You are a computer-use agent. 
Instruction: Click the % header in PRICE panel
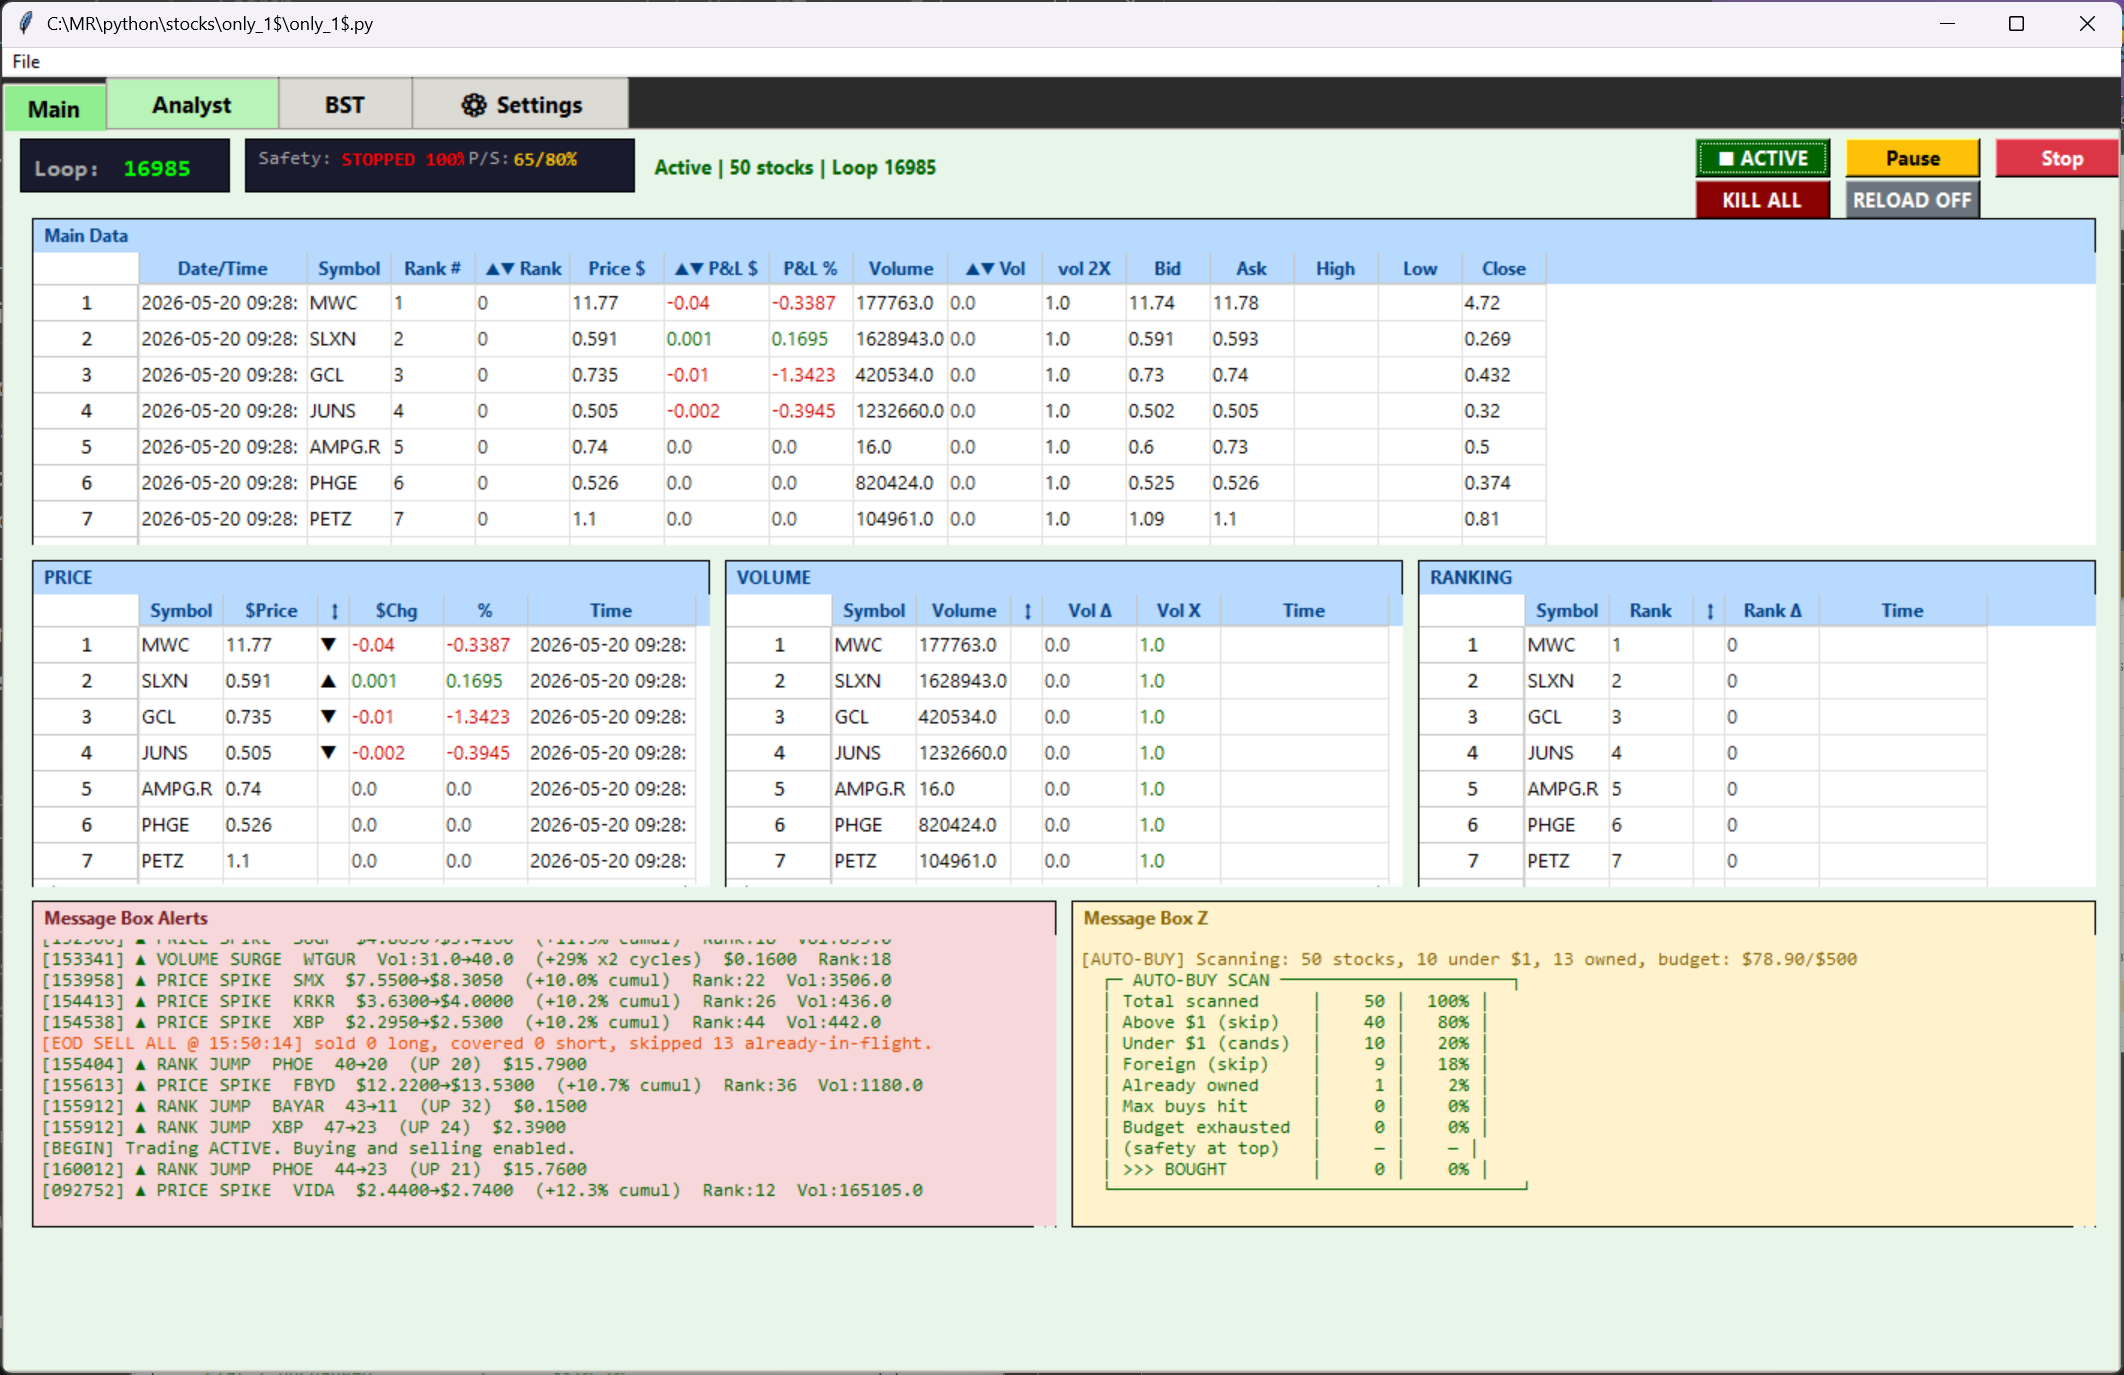(485, 611)
